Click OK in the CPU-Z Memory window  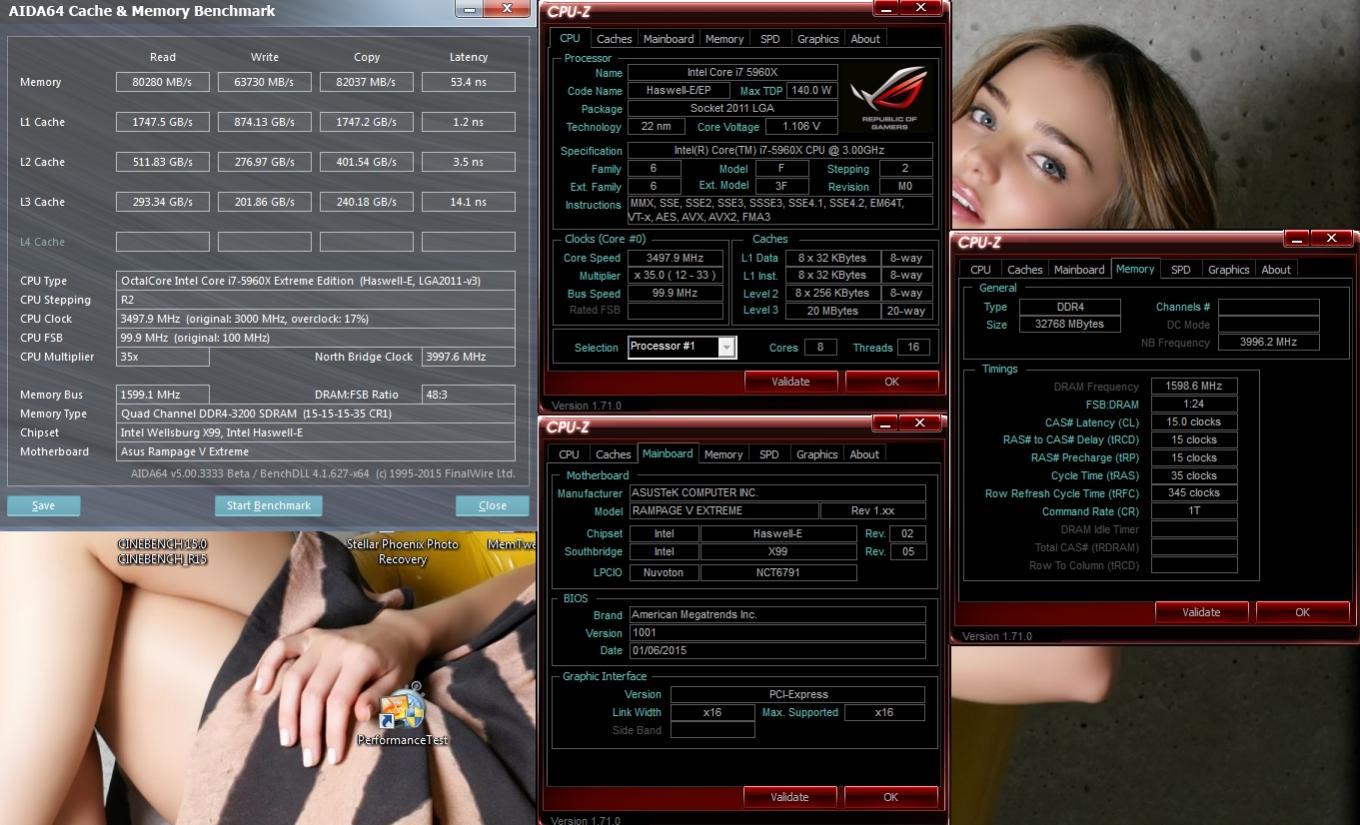pos(1302,612)
